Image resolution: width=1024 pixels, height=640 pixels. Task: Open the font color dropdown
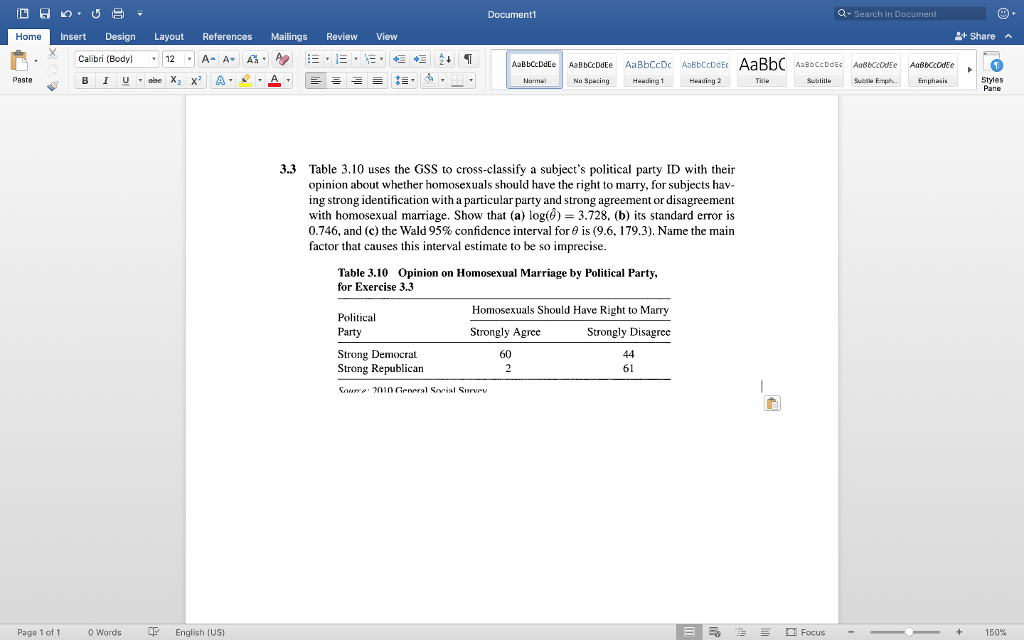pyautogui.click(x=286, y=80)
